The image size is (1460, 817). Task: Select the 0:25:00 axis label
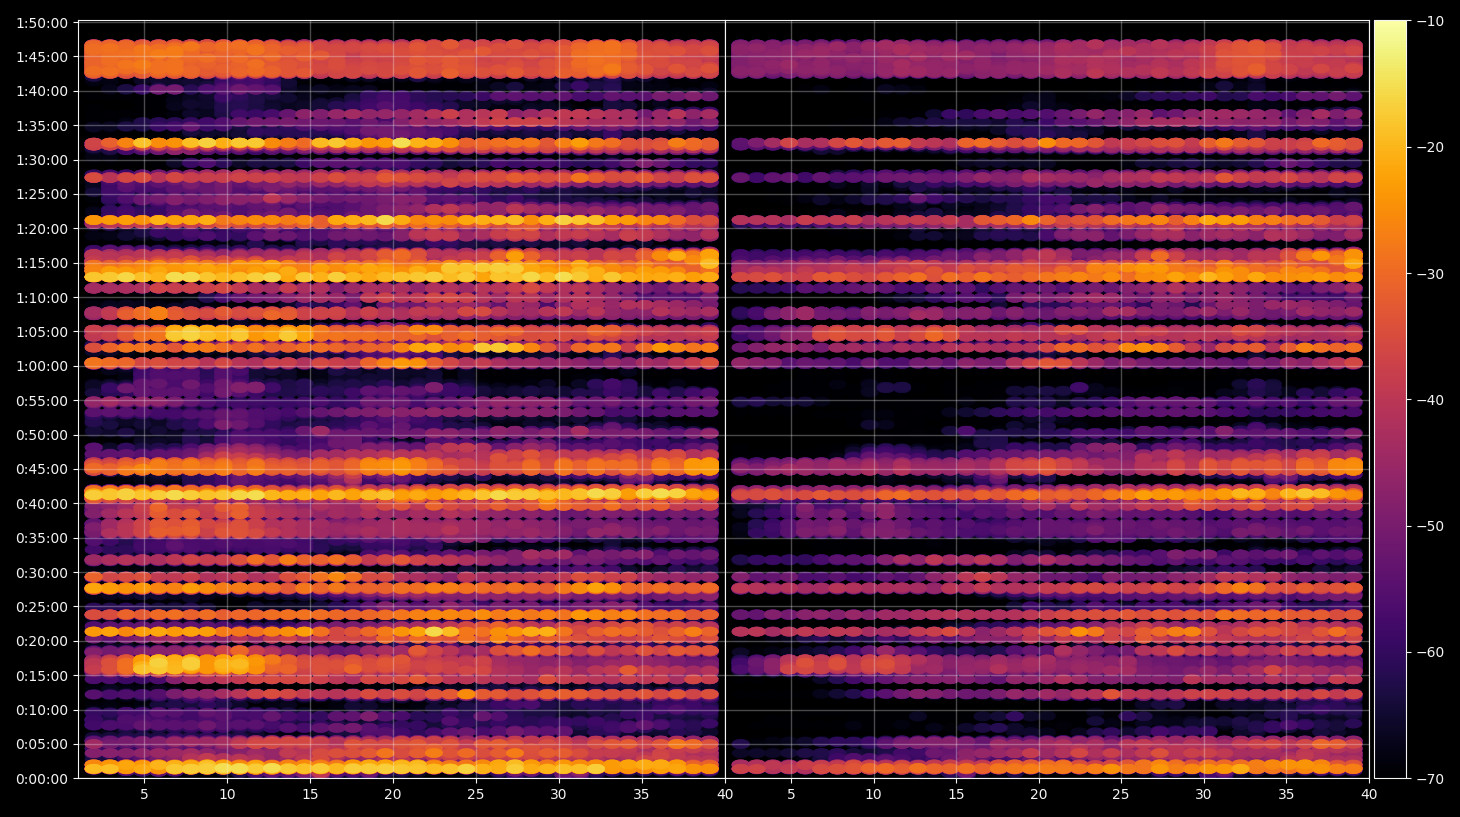pyautogui.click(x=42, y=607)
